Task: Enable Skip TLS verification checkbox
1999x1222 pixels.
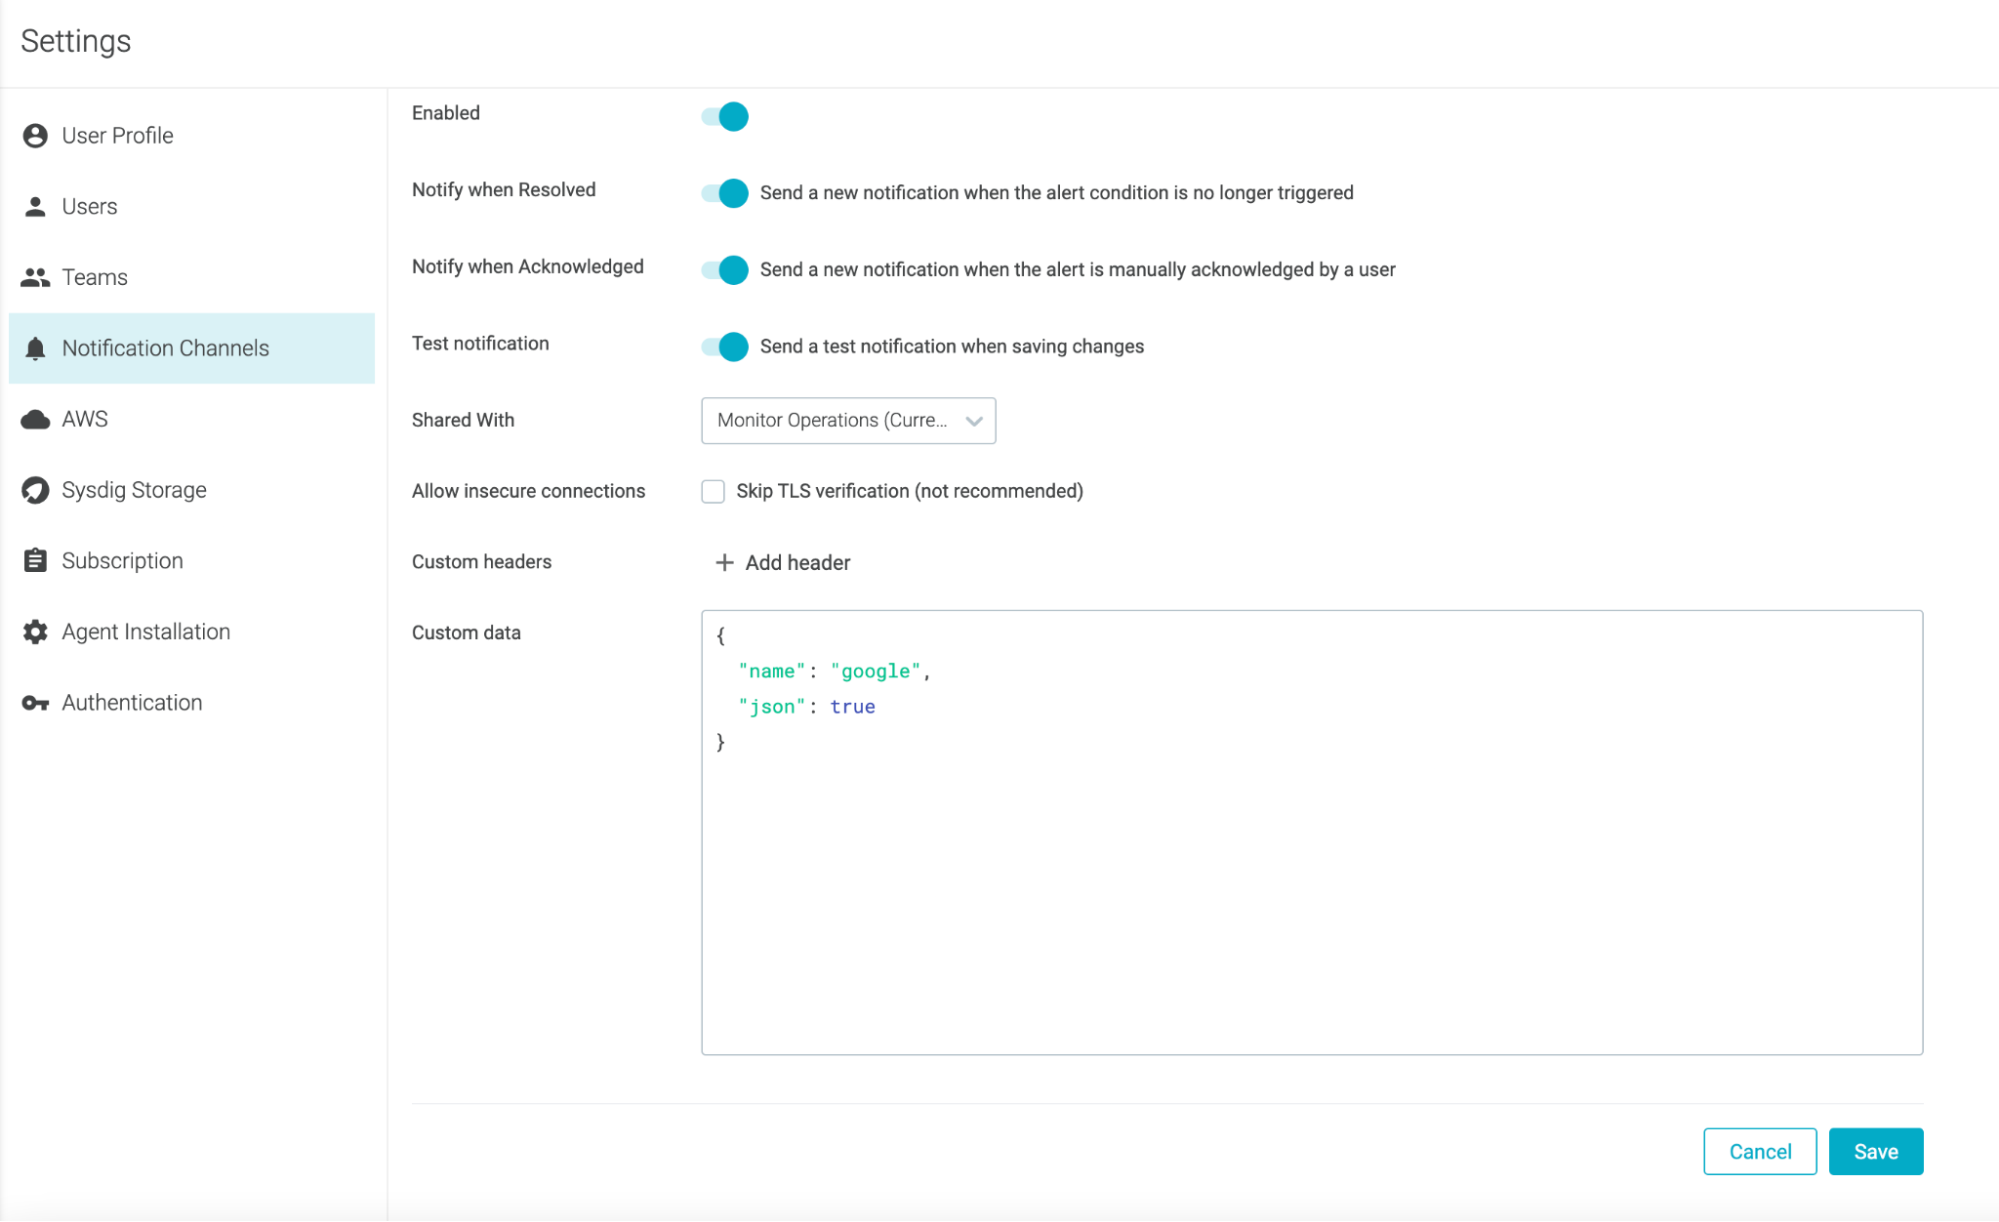Action: click(713, 491)
